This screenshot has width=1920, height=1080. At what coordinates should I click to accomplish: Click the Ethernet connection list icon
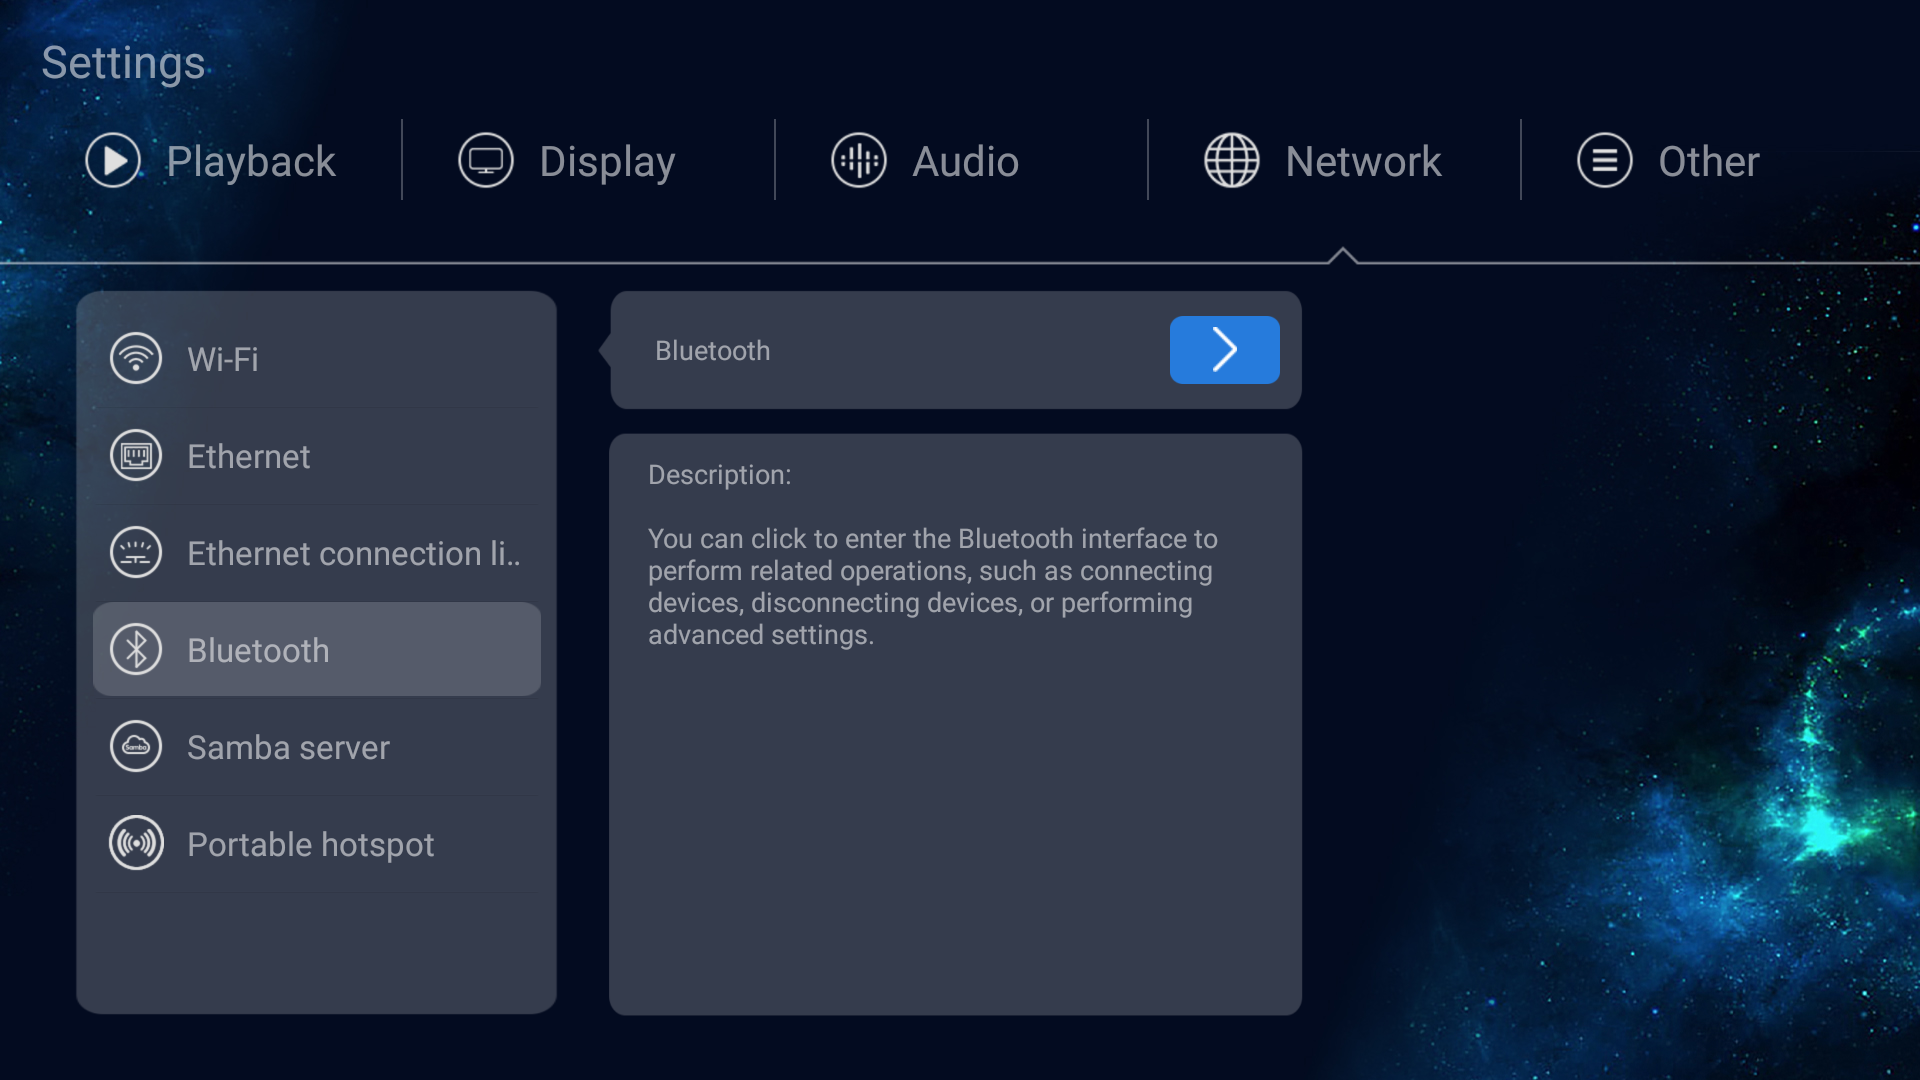pyautogui.click(x=136, y=552)
